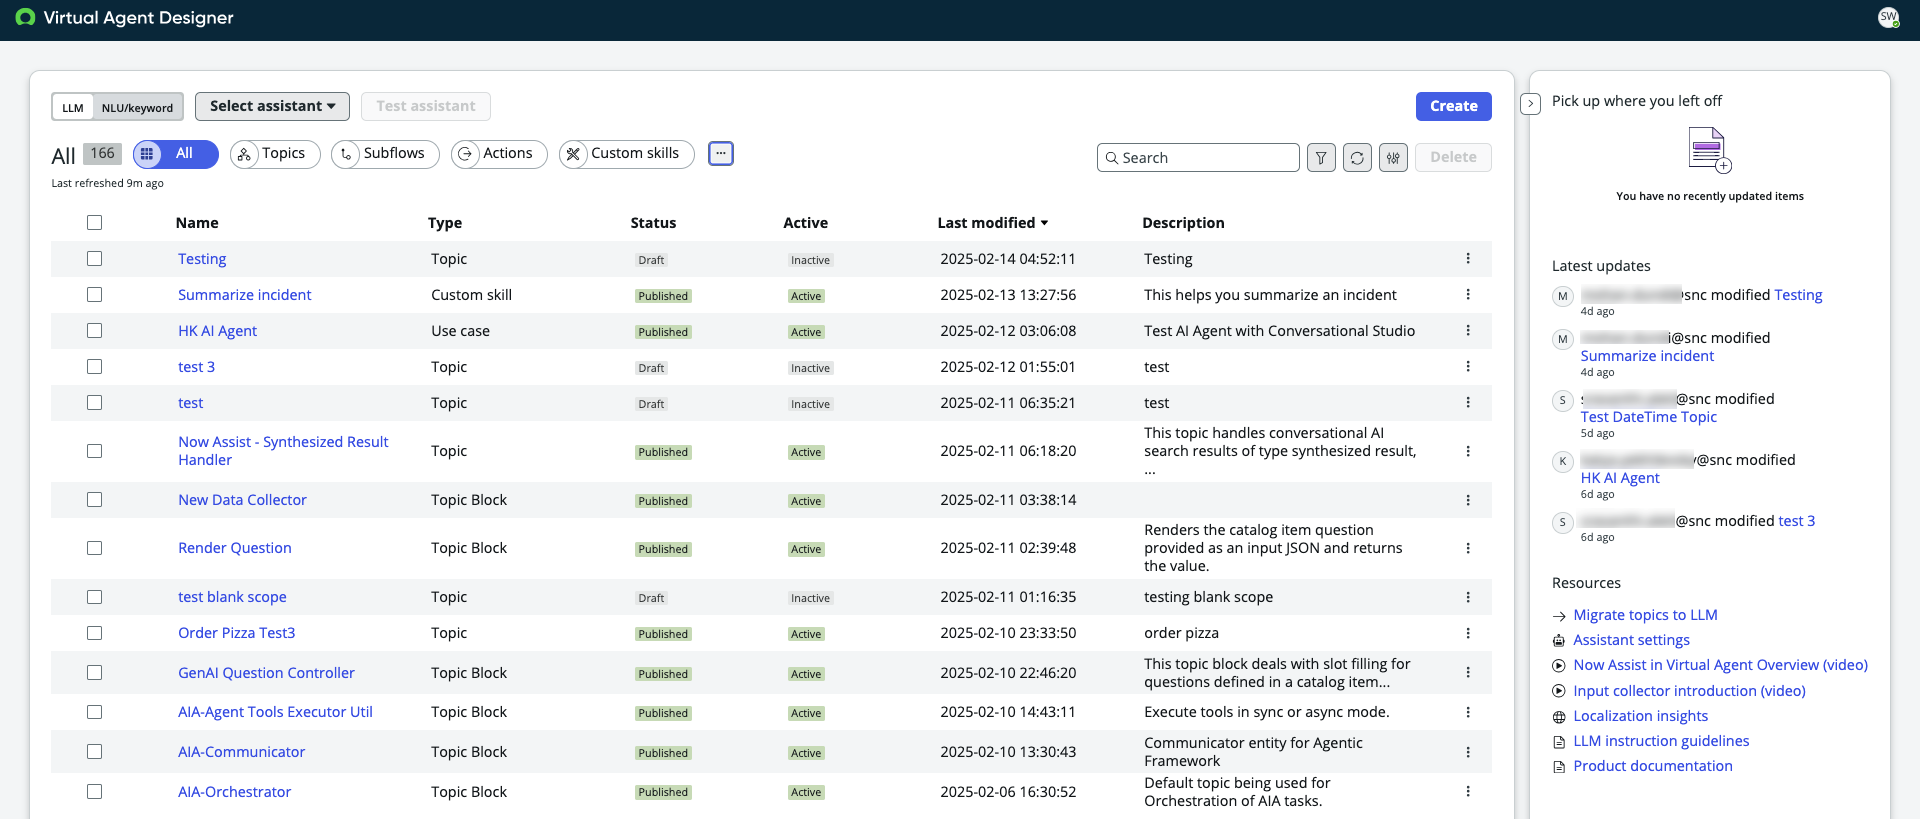Filter list by Topics tab
Screen dimensions: 1920x819
(275, 154)
